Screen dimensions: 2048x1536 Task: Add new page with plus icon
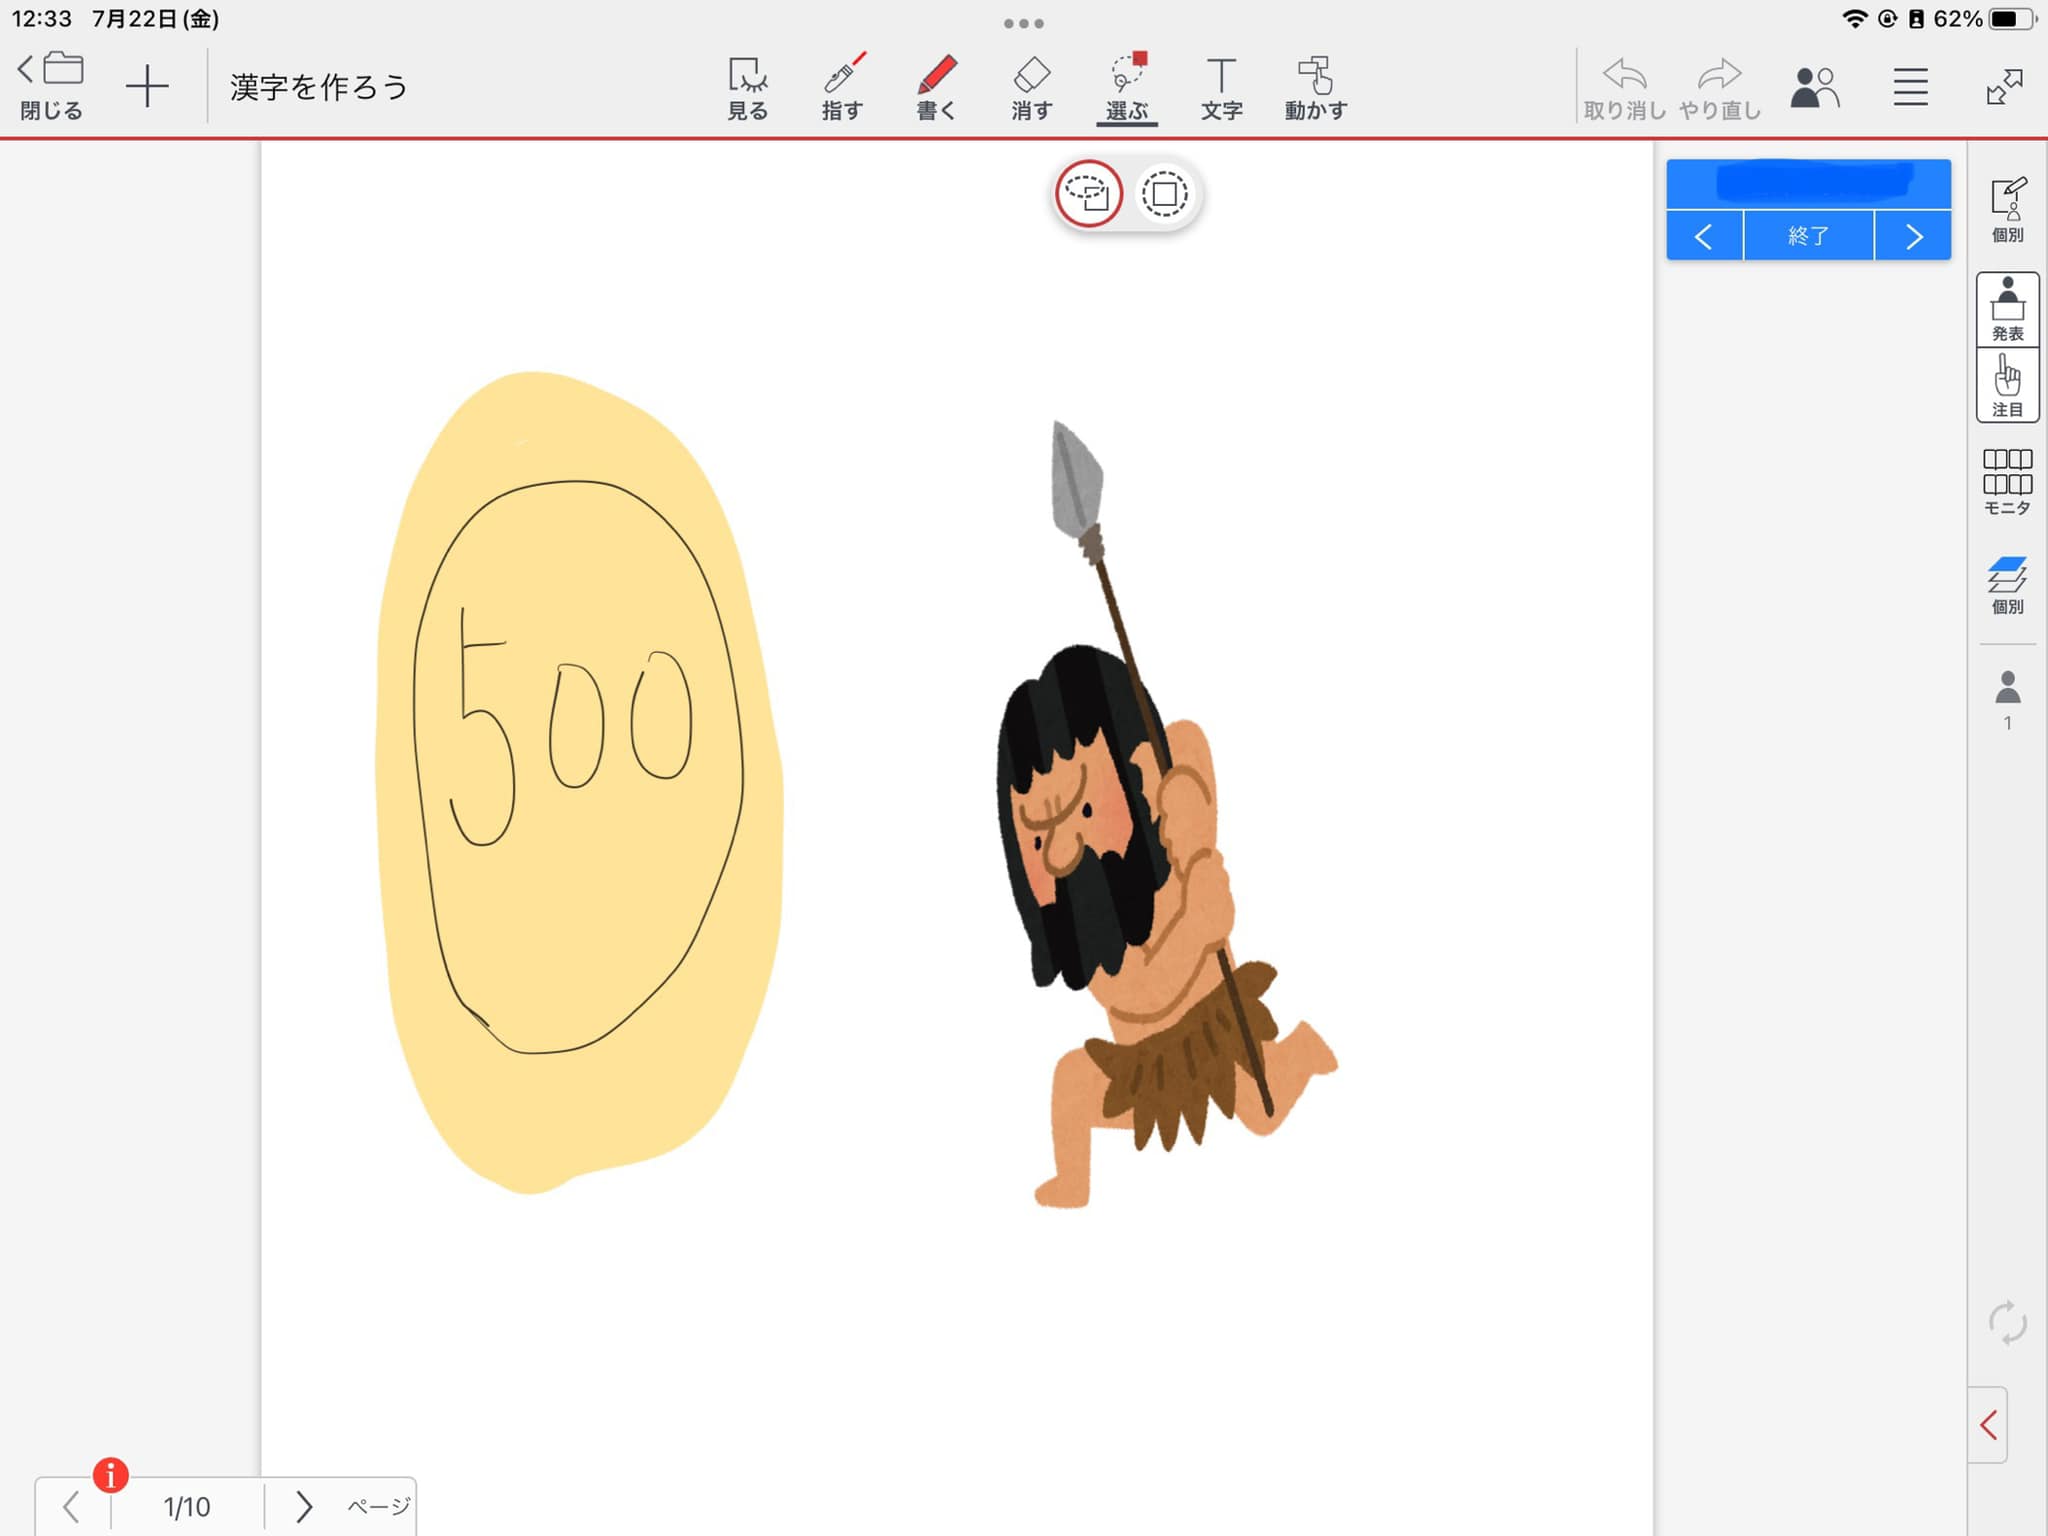point(147,87)
